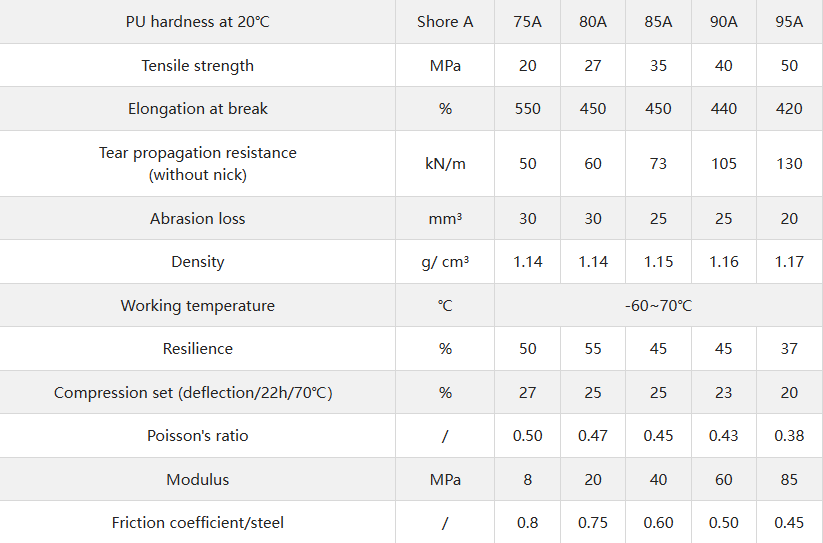Click the 'Compression set (deflection/22h/70°C)' label
The height and width of the screenshot is (543, 823).
pos(193,393)
